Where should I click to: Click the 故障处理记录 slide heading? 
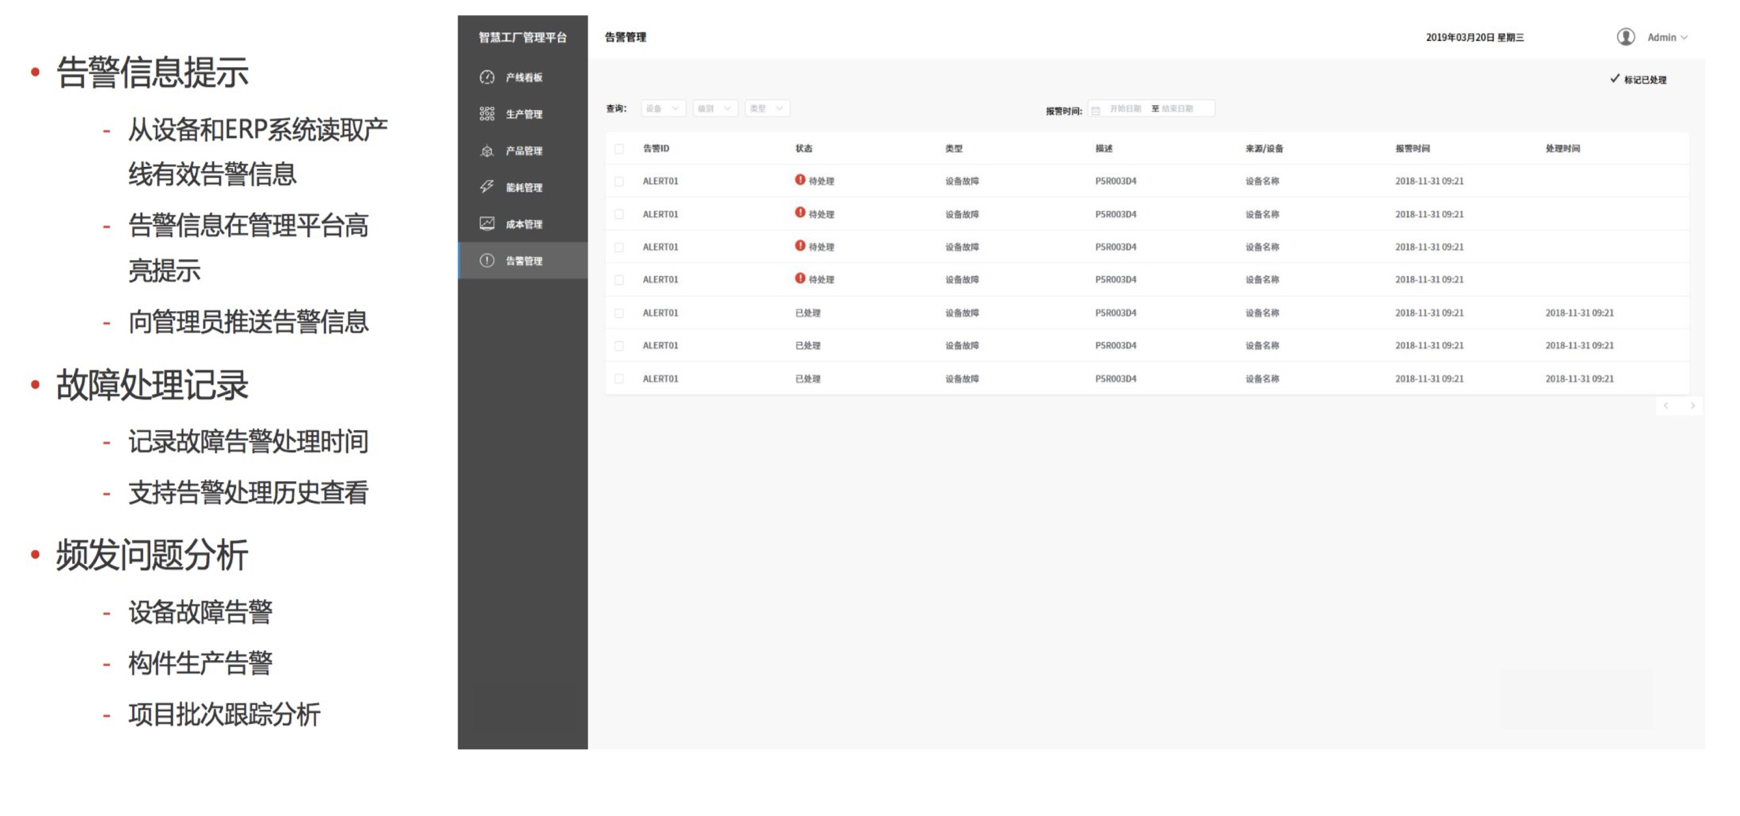(x=152, y=385)
